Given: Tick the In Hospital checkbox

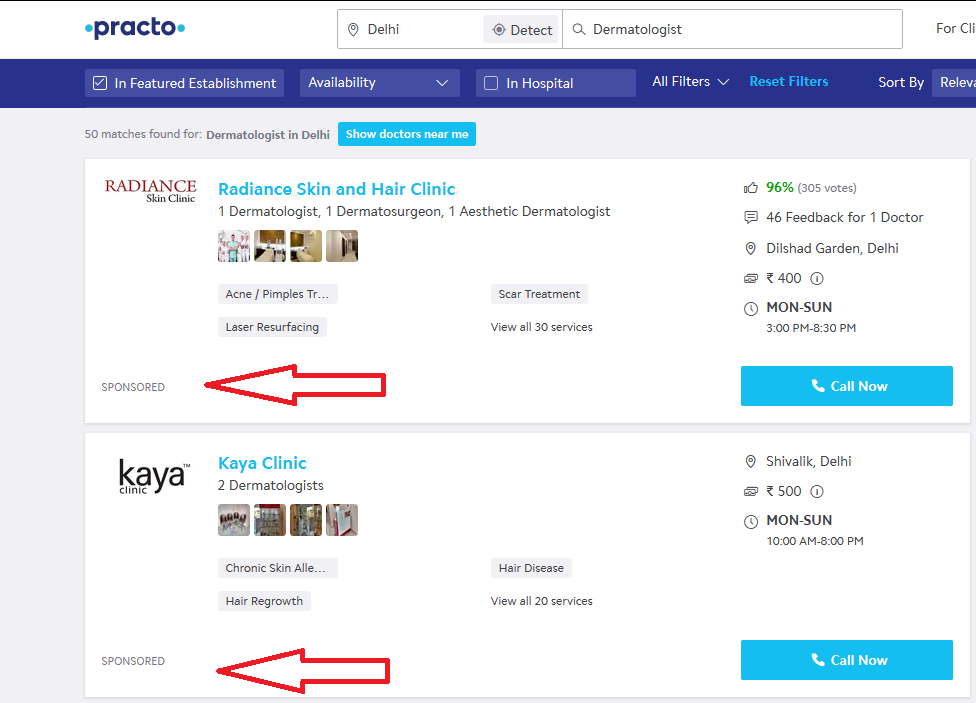Looking at the screenshot, I should pyautogui.click(x=490, y=83).
